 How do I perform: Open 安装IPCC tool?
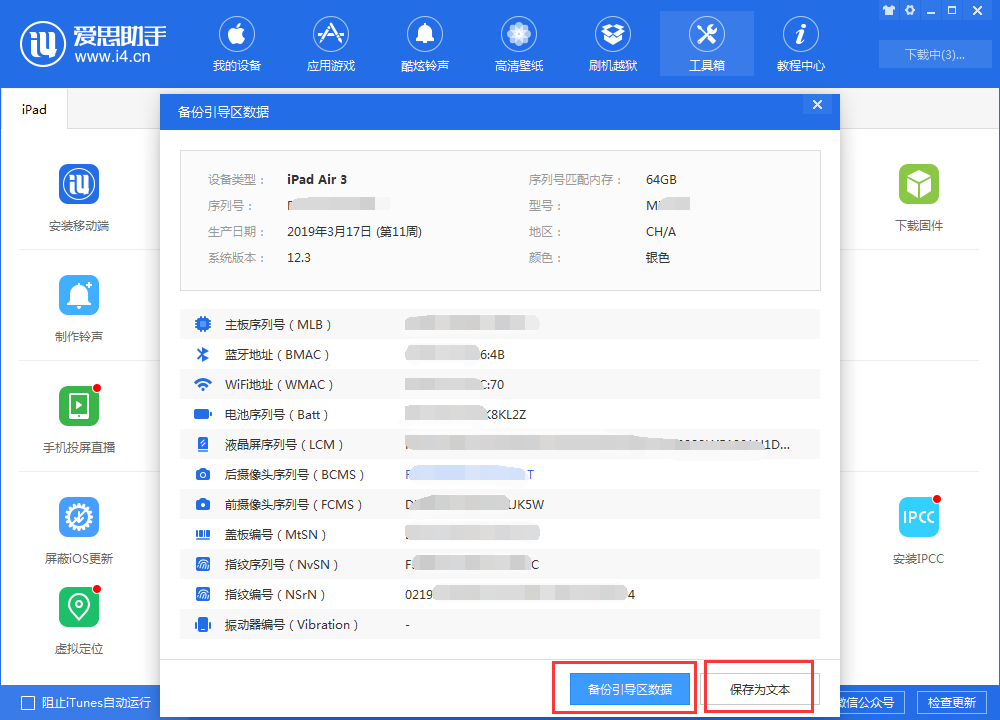tap(918, 531)
